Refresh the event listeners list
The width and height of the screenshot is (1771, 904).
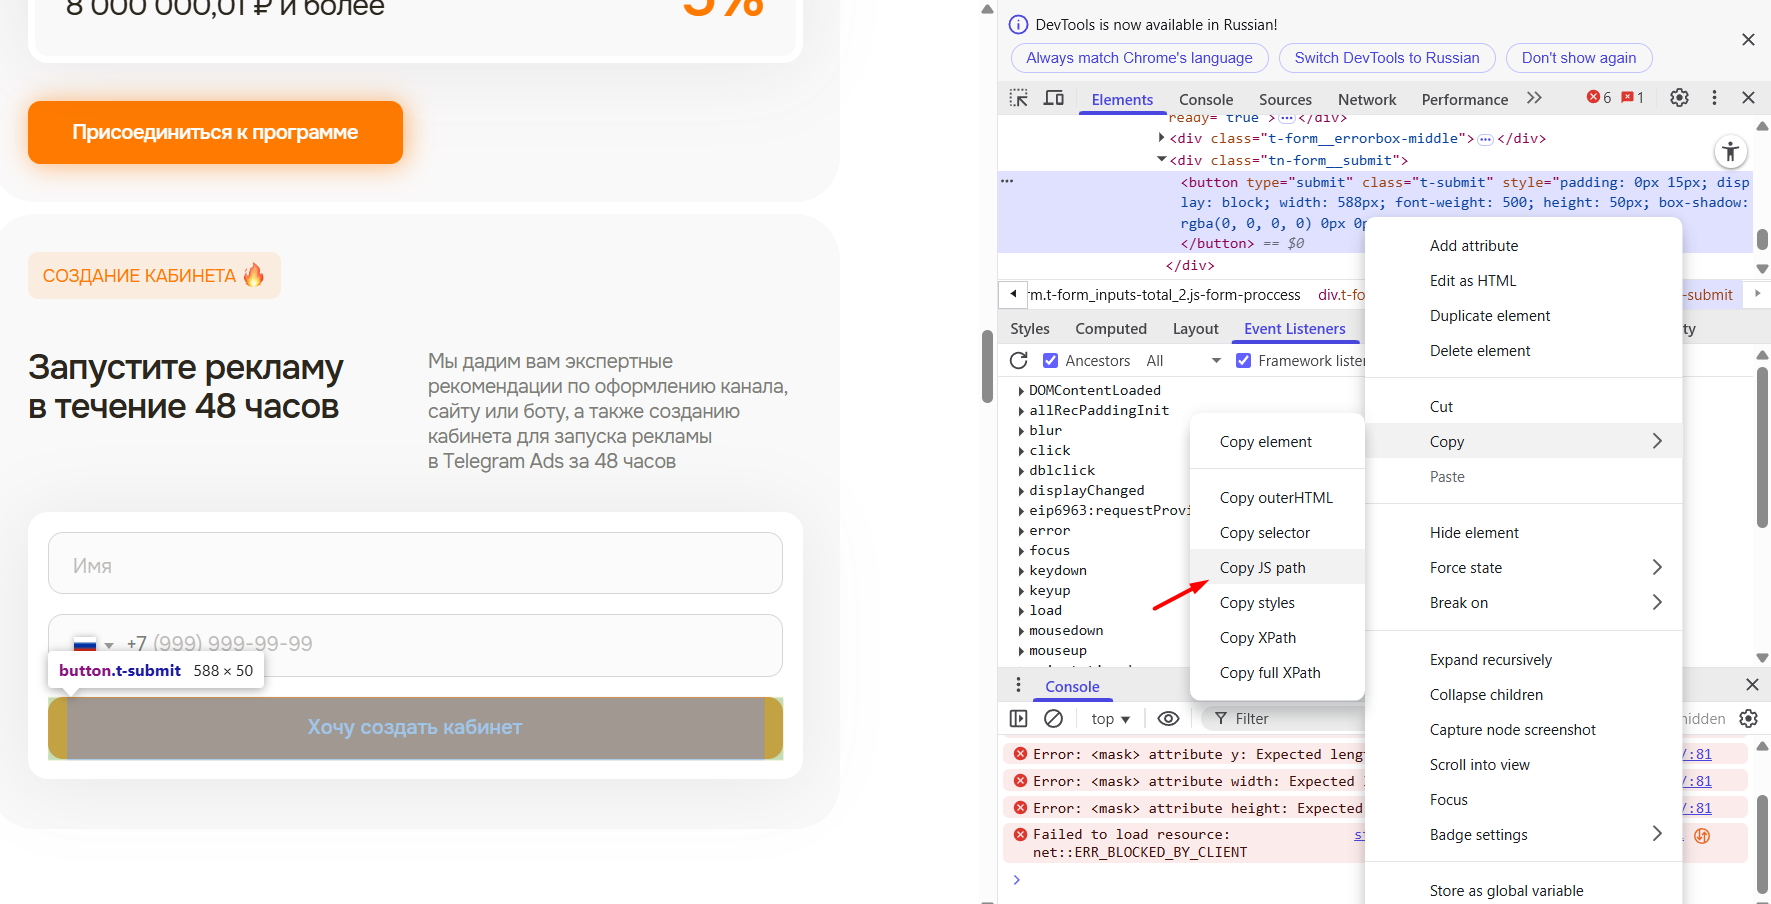[x=1019, y=361]
